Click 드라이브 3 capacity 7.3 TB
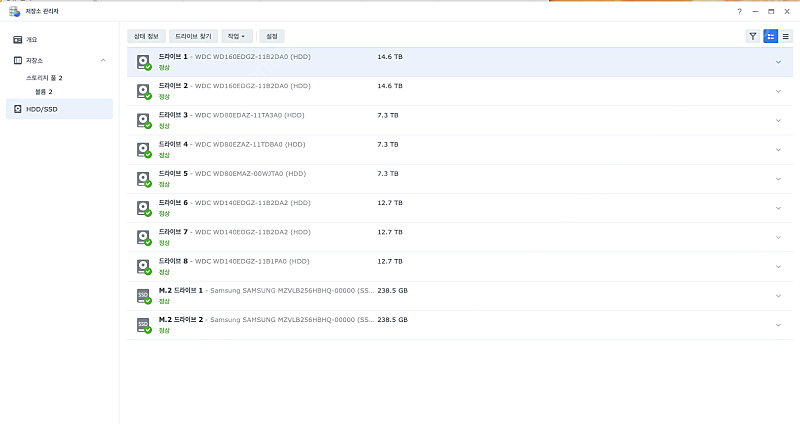 (x=388, y=115)
